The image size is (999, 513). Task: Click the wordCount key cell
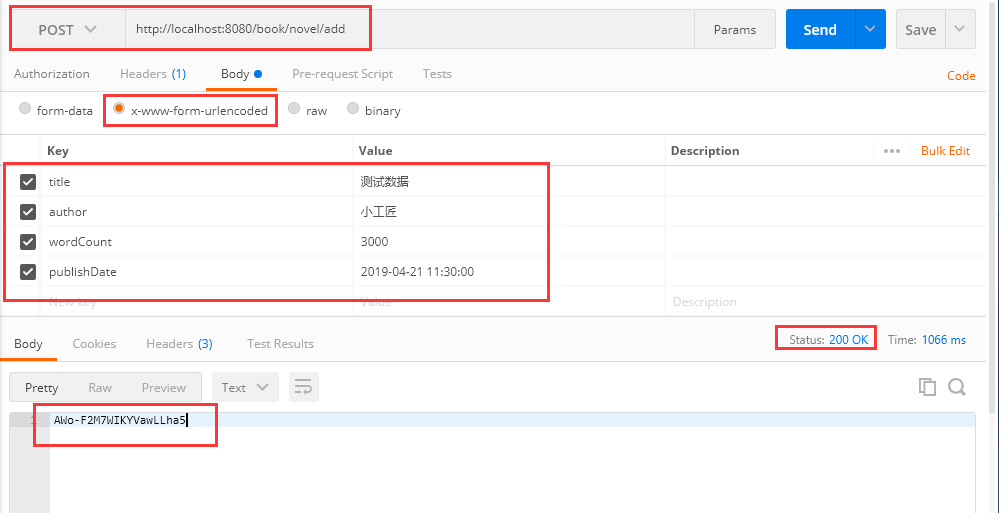[197, 242]
